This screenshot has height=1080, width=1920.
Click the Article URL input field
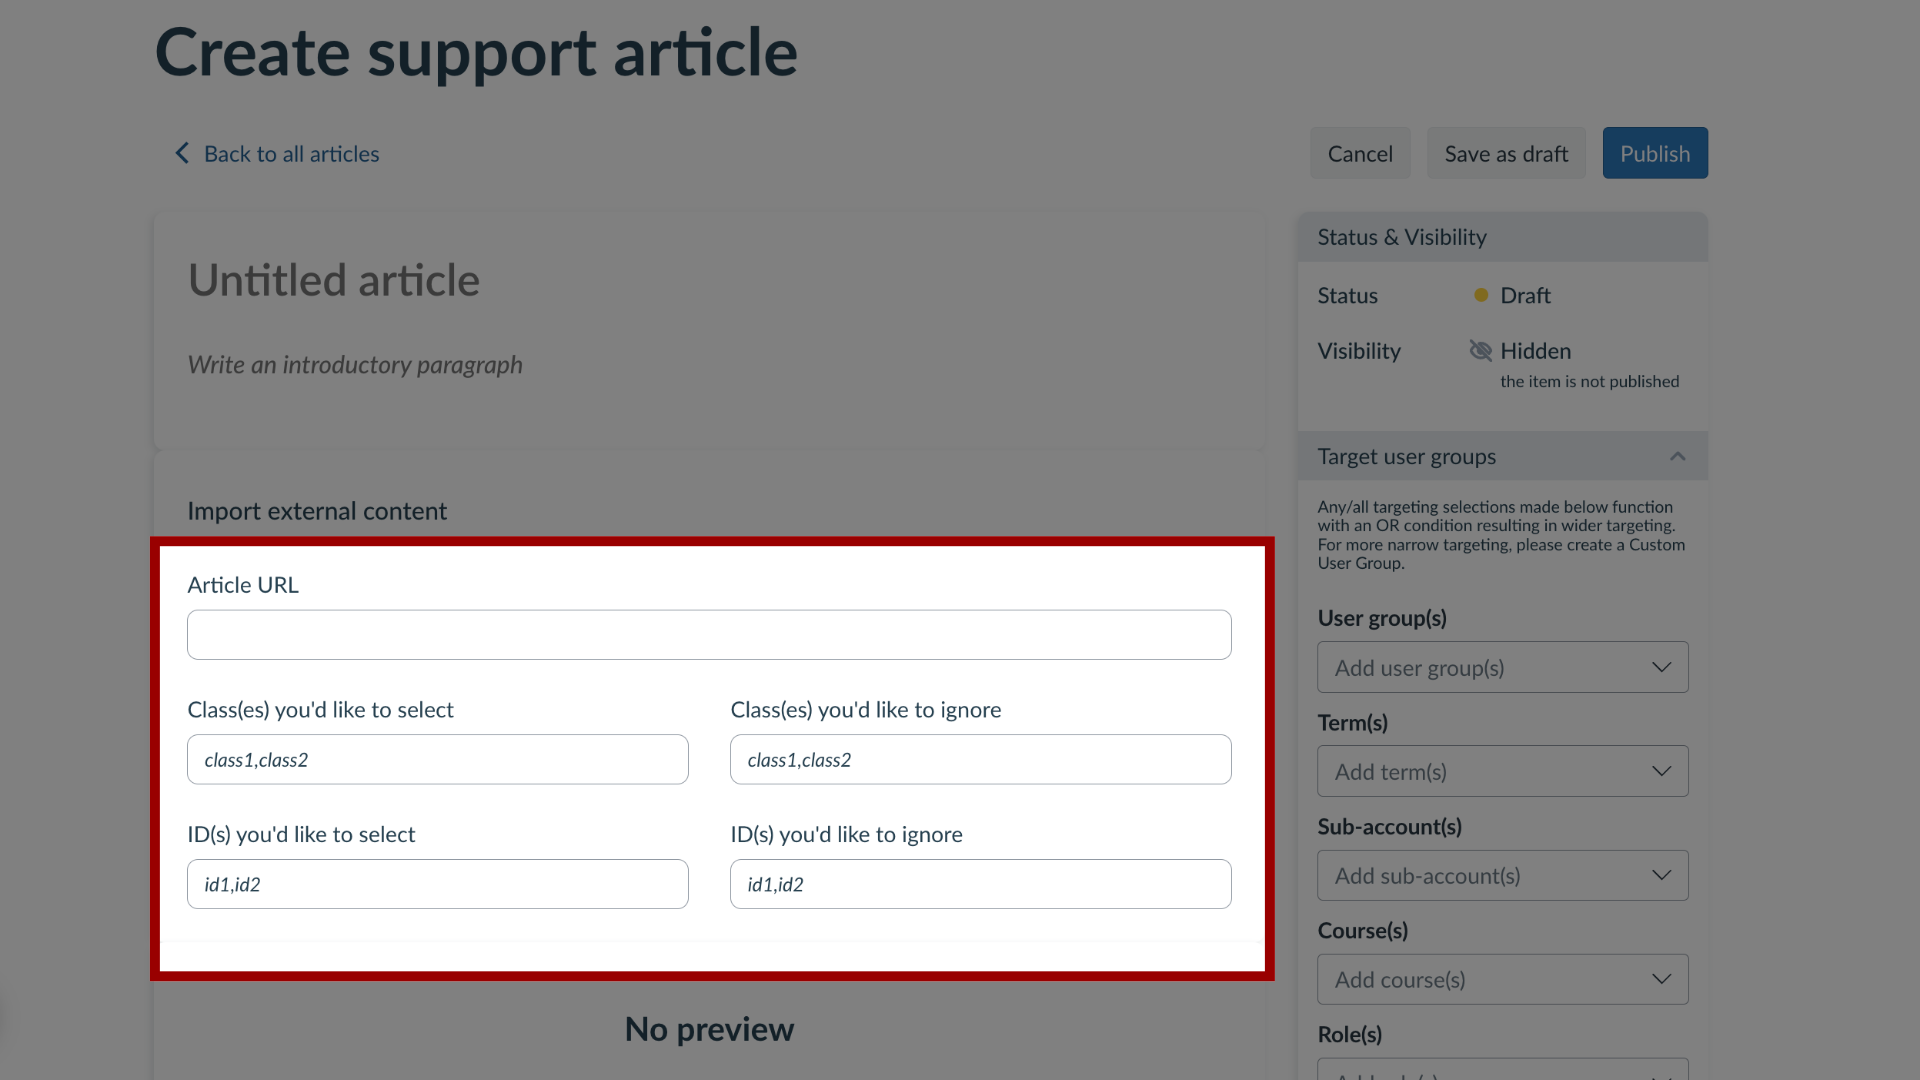[709, 634]
